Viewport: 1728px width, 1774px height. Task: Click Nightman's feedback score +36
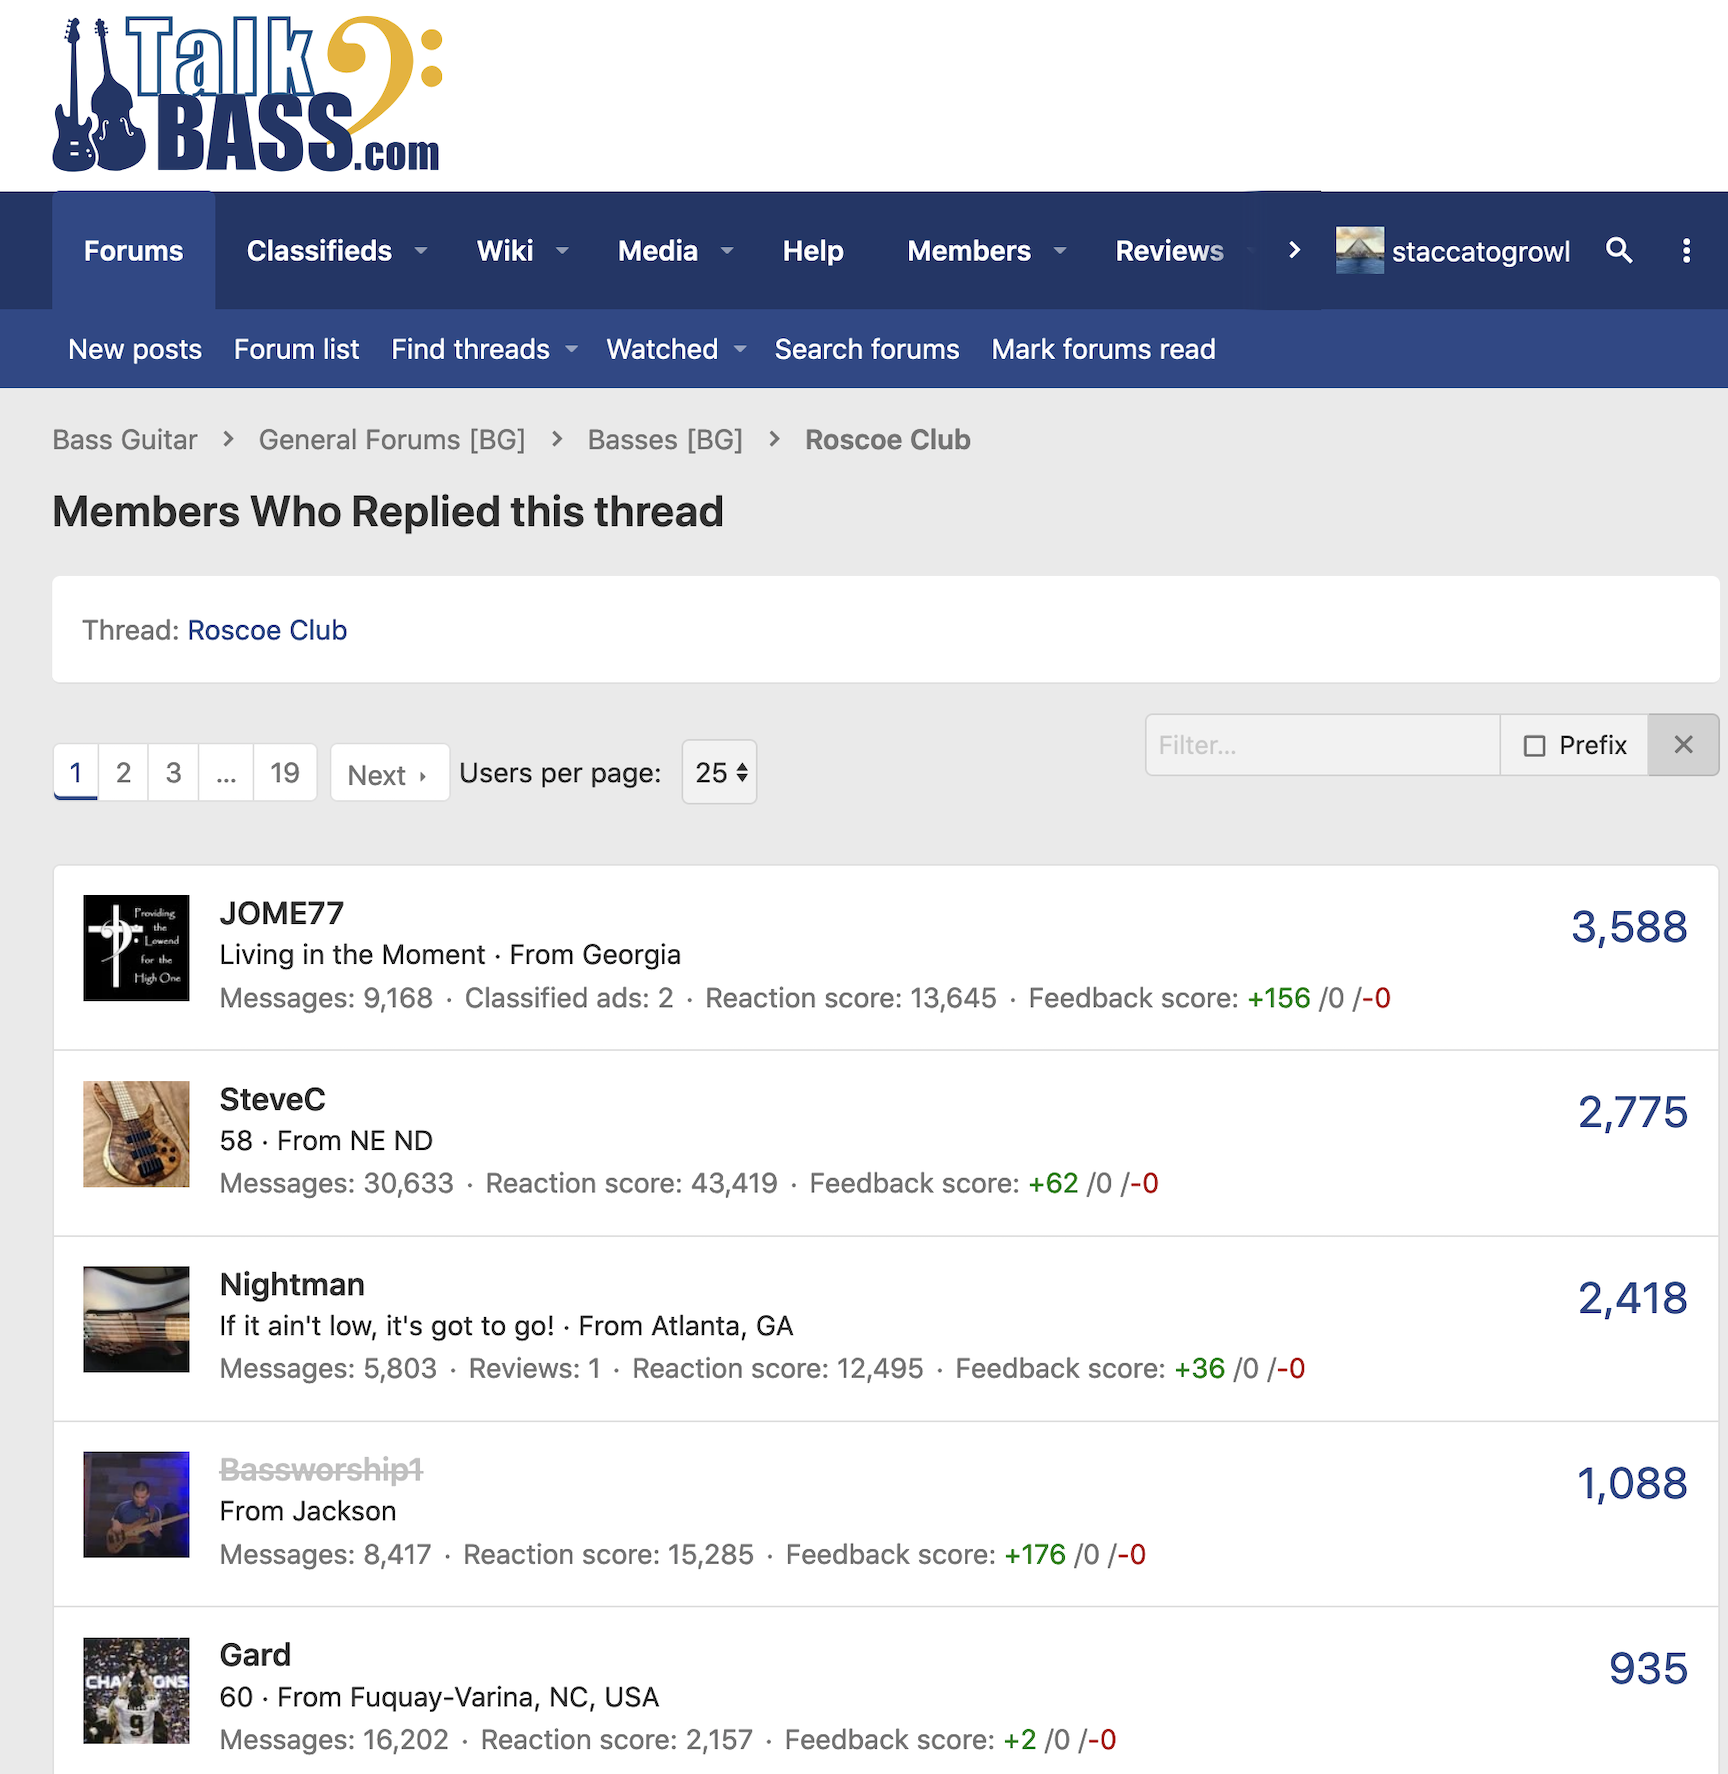[x=1199, y=1368]
